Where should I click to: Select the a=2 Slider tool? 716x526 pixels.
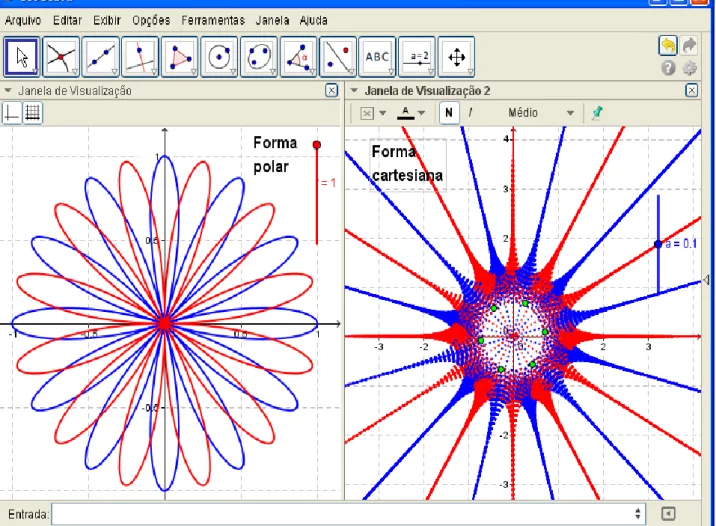(417, 57)
